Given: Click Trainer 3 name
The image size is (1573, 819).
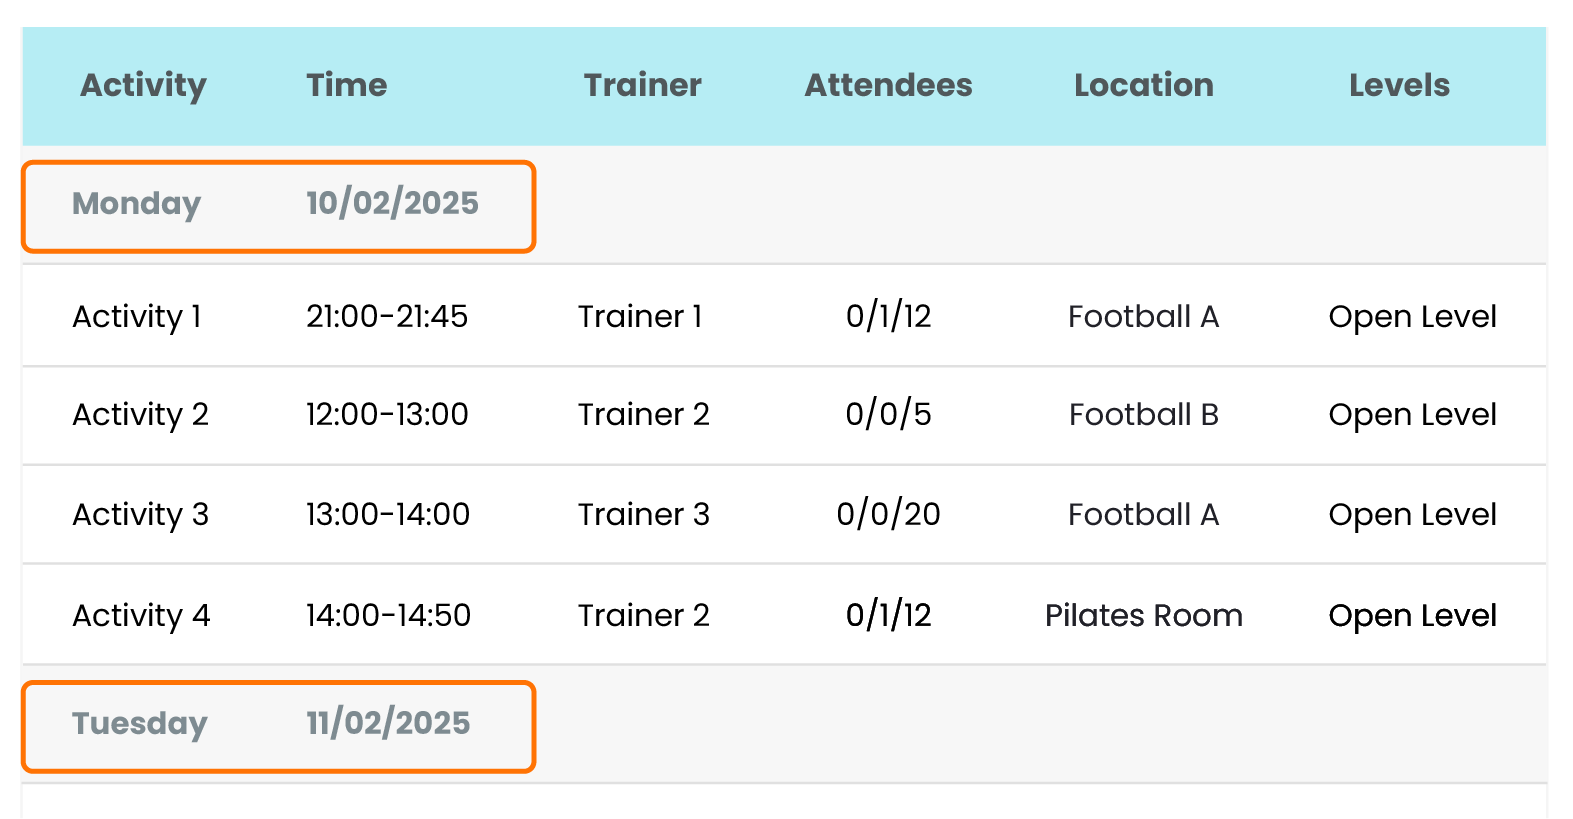Looking at the screenshot, I should pyautogui.click(x=643, y=515).
